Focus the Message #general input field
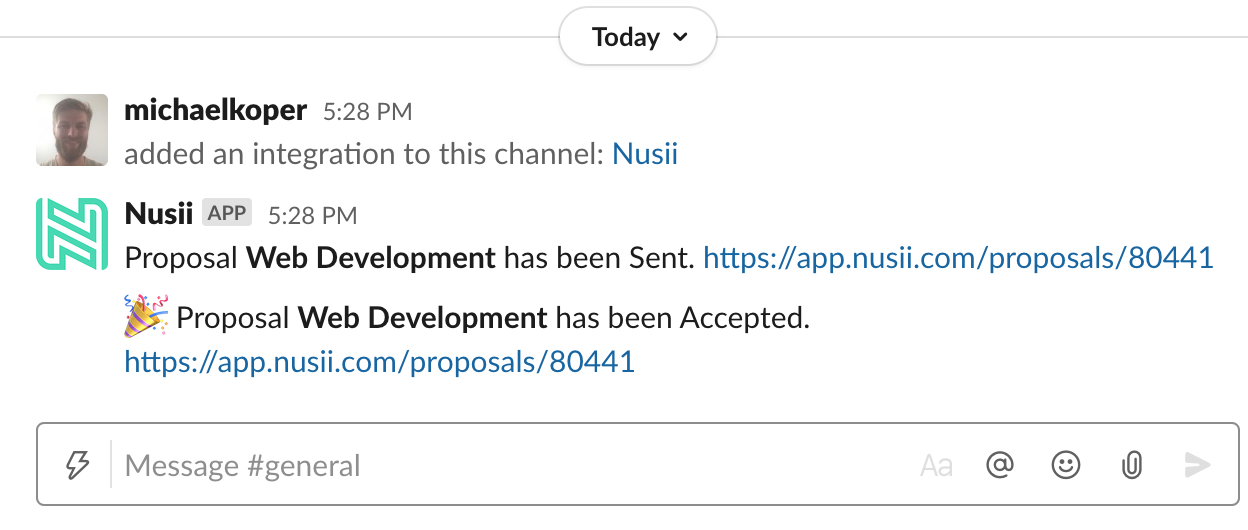 point(500,465)
